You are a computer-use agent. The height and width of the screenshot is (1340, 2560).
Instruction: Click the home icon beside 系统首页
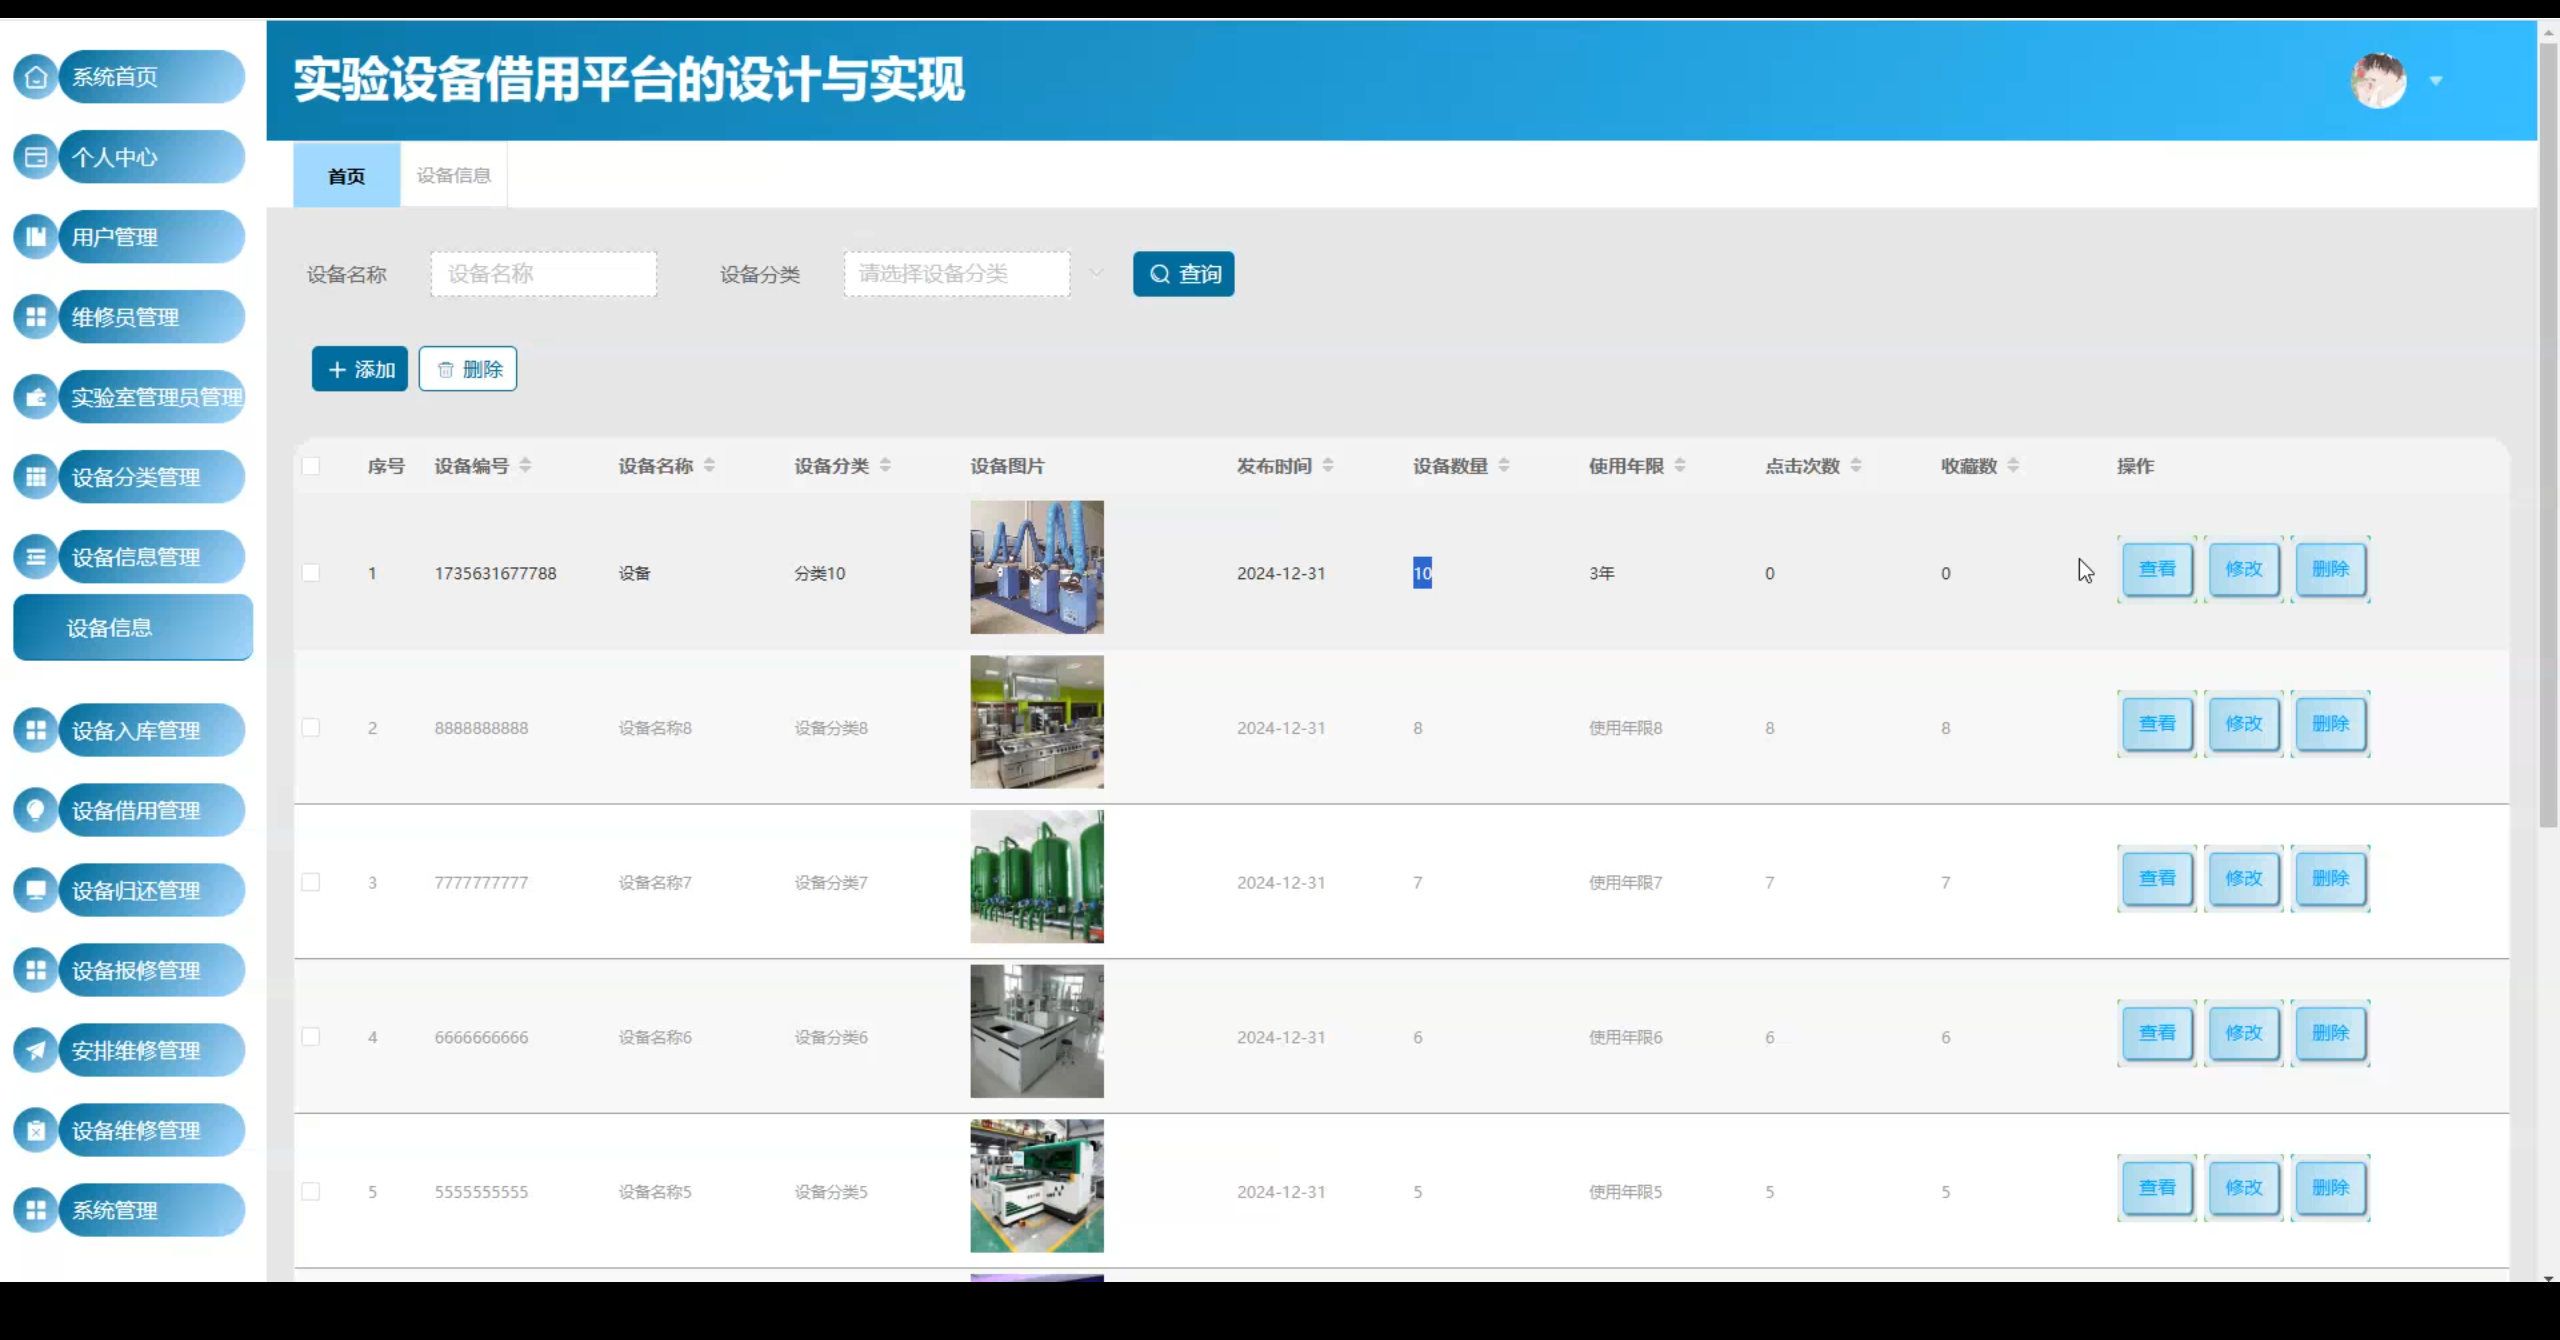[x=36, y=77]
